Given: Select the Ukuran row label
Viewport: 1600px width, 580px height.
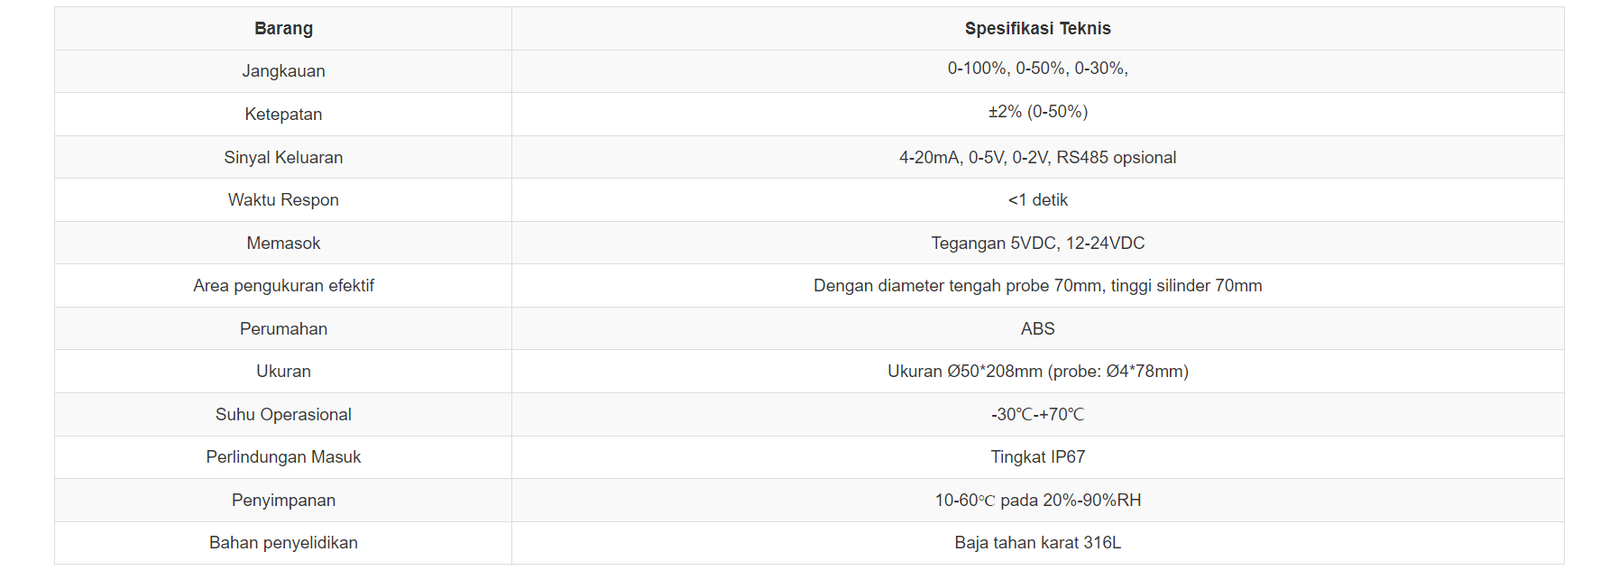Looking at the screenshot, I should click(283, 371).
